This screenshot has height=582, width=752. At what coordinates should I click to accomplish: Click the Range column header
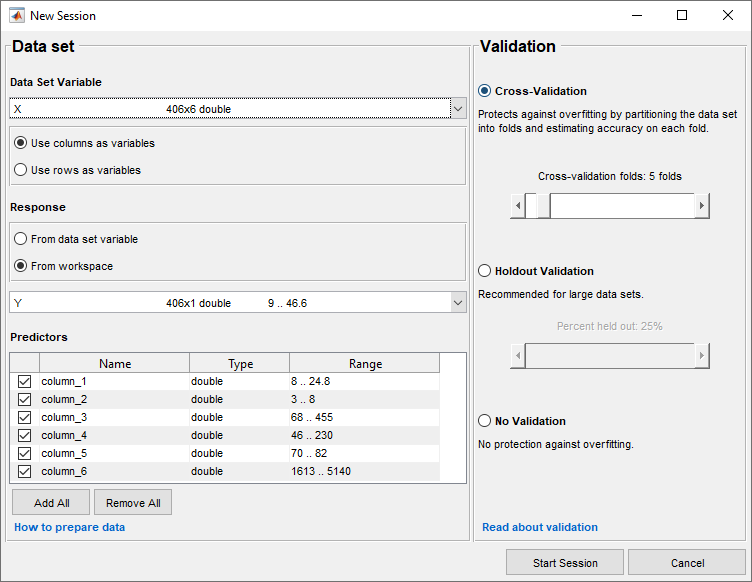point(365,364)
